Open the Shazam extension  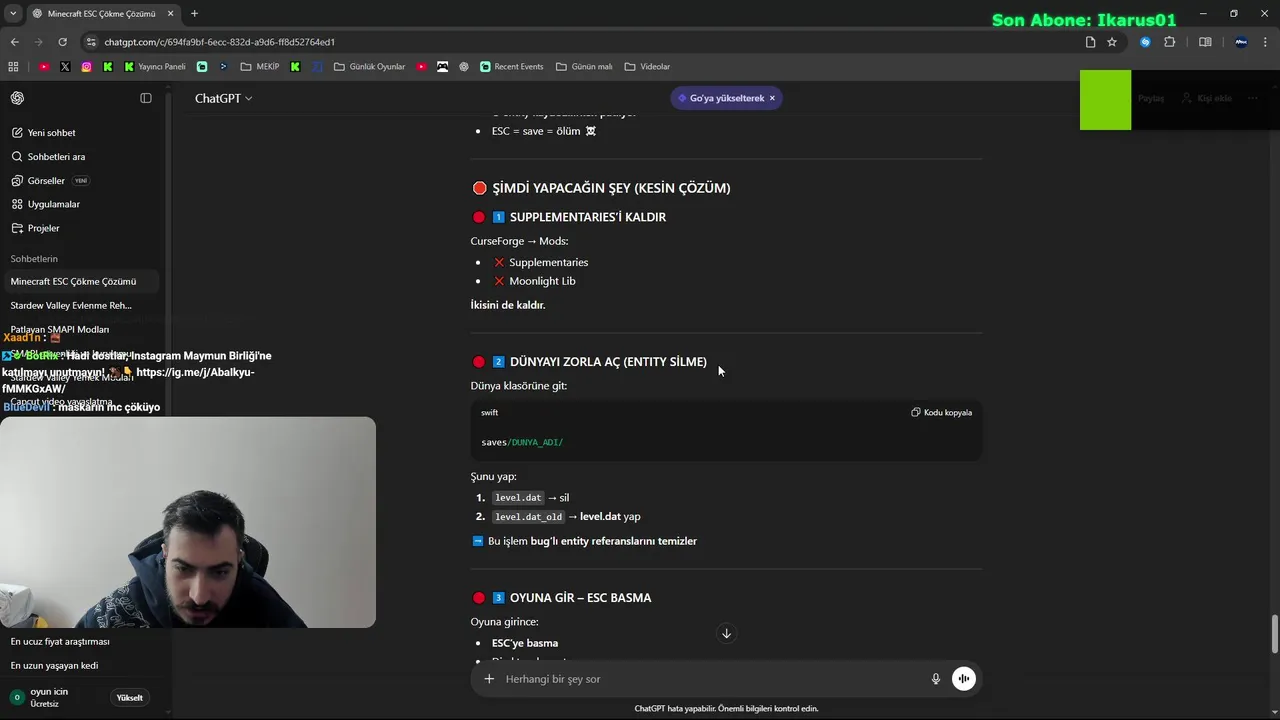(1145, 42)
